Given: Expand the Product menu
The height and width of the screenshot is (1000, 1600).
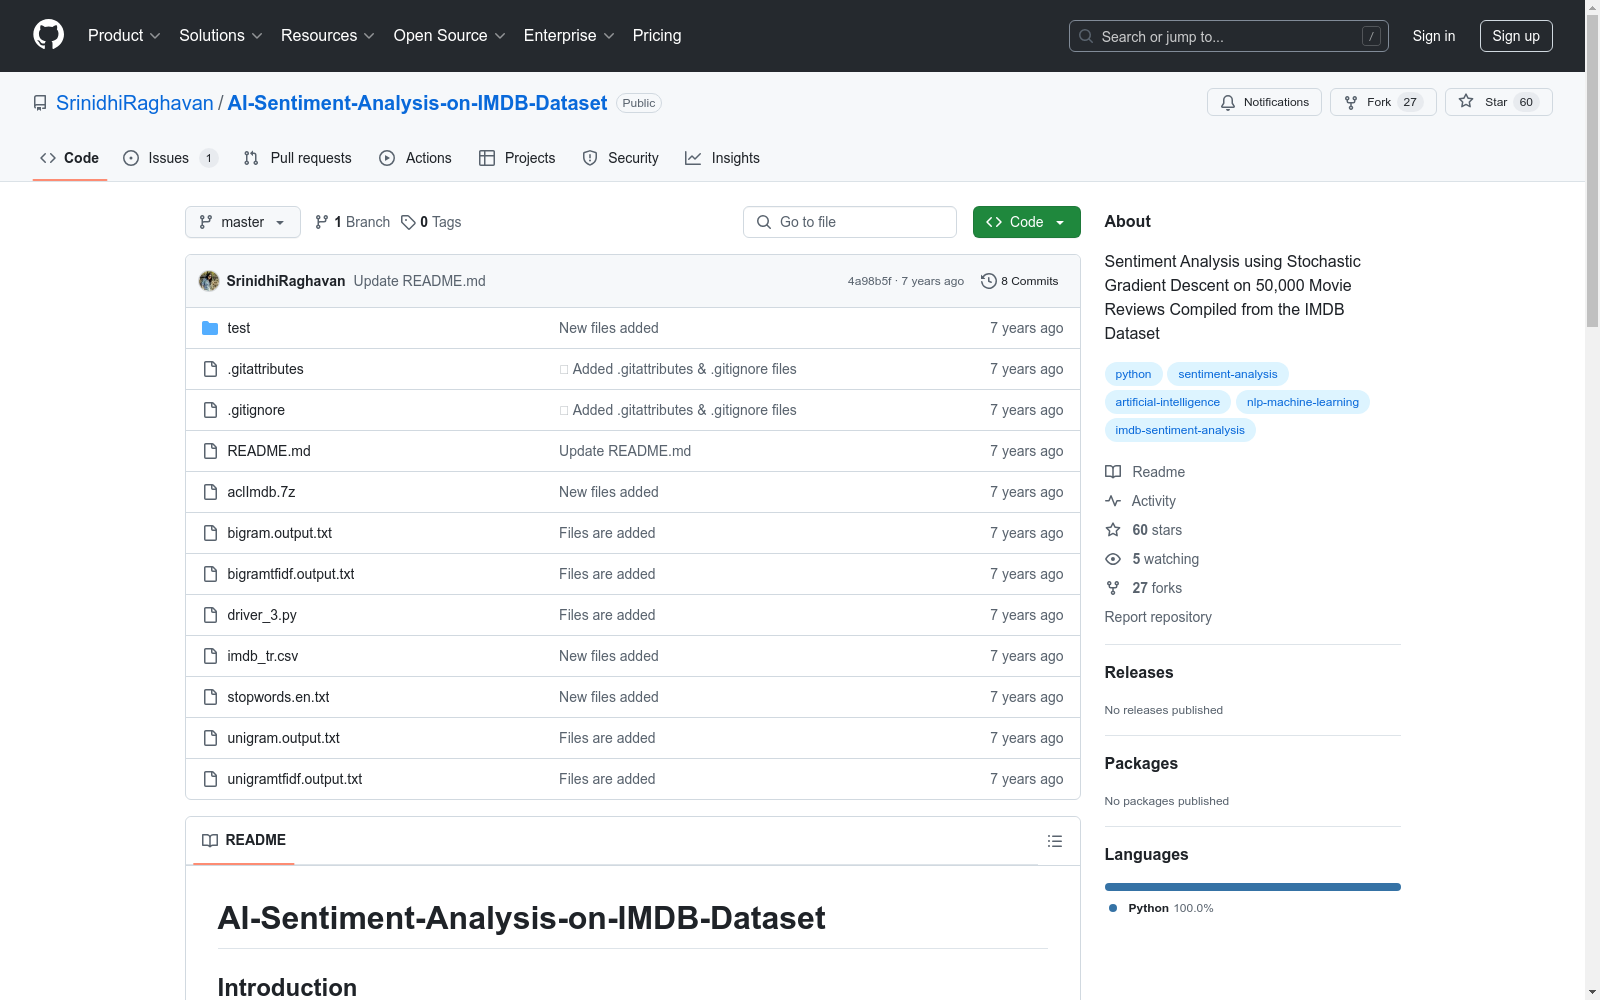Looking at the screenshot, I should click(x=124, y=35).
